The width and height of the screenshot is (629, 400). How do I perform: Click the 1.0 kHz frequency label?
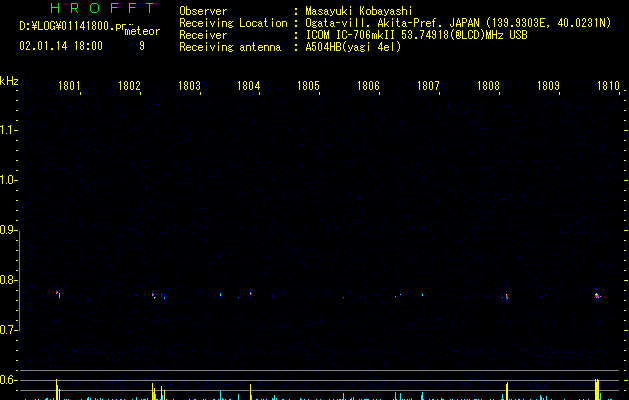(8, 180)
